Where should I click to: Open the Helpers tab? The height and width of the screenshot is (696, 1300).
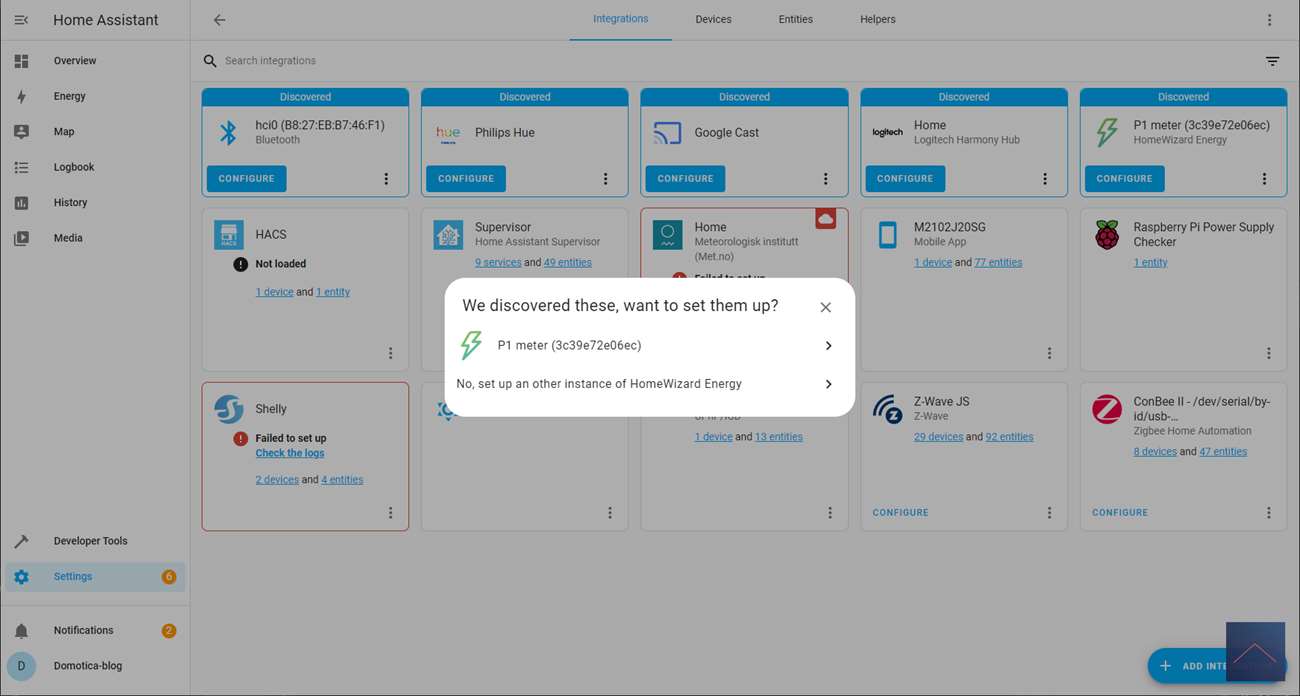pos(877,20)
